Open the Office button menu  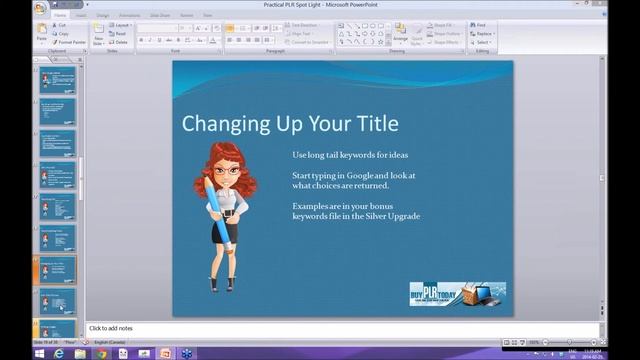[x=40, y=8]
